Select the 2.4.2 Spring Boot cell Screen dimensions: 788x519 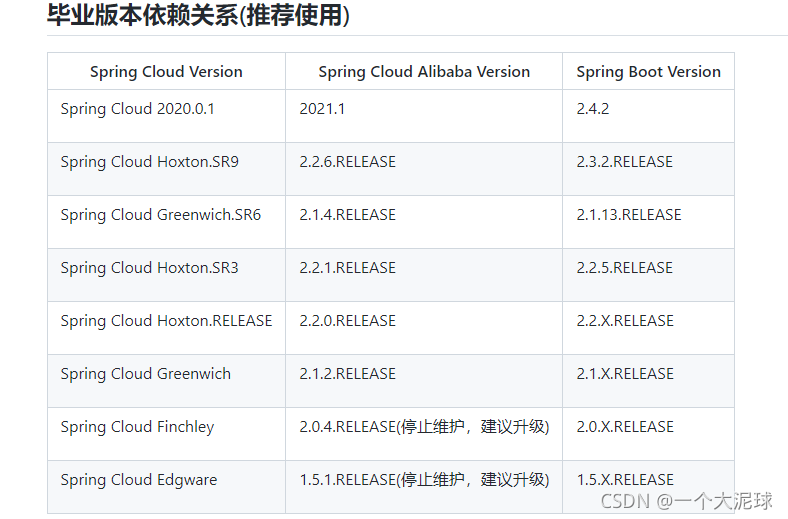648,116
